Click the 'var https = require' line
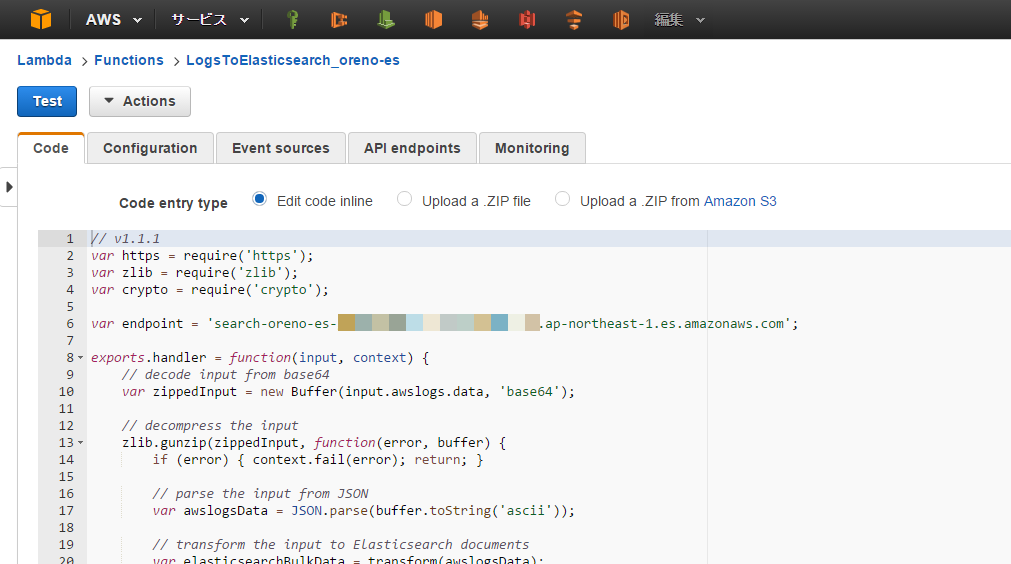Image resolution: width=1011 pixels, height=564 pixels. pos(202,256)
